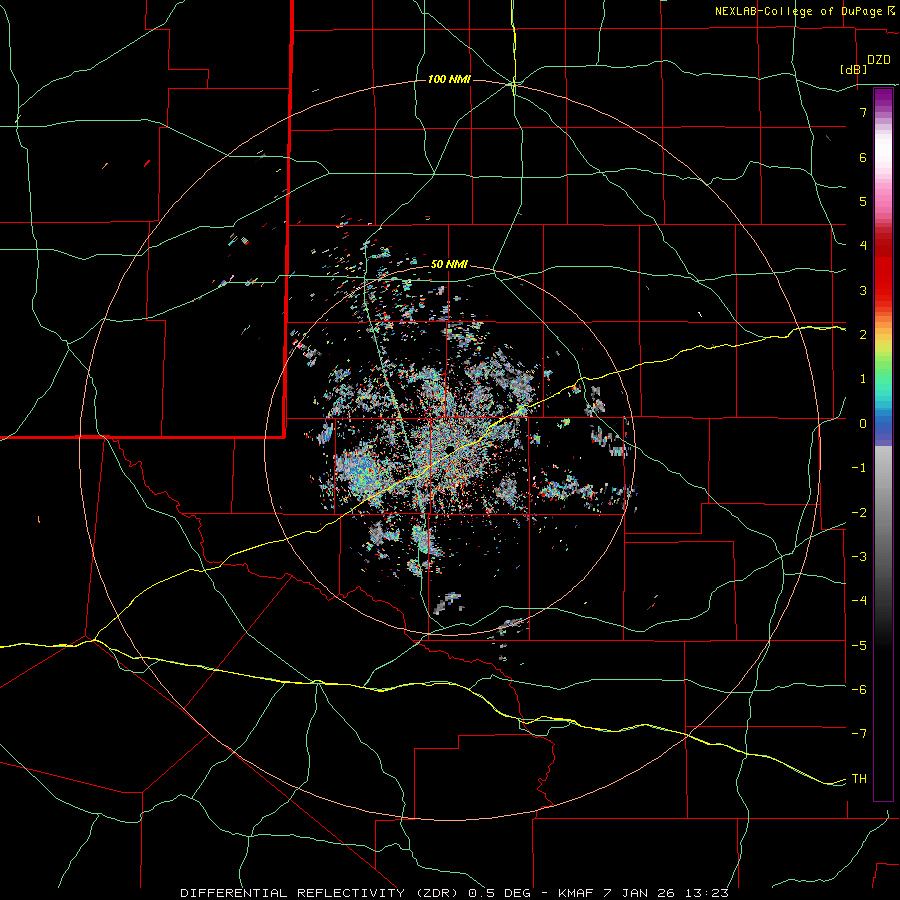Click the -7 value on color scale
The height and width of the screenshot is (900, 900).
pyautogui.click(x=859, y=734)
